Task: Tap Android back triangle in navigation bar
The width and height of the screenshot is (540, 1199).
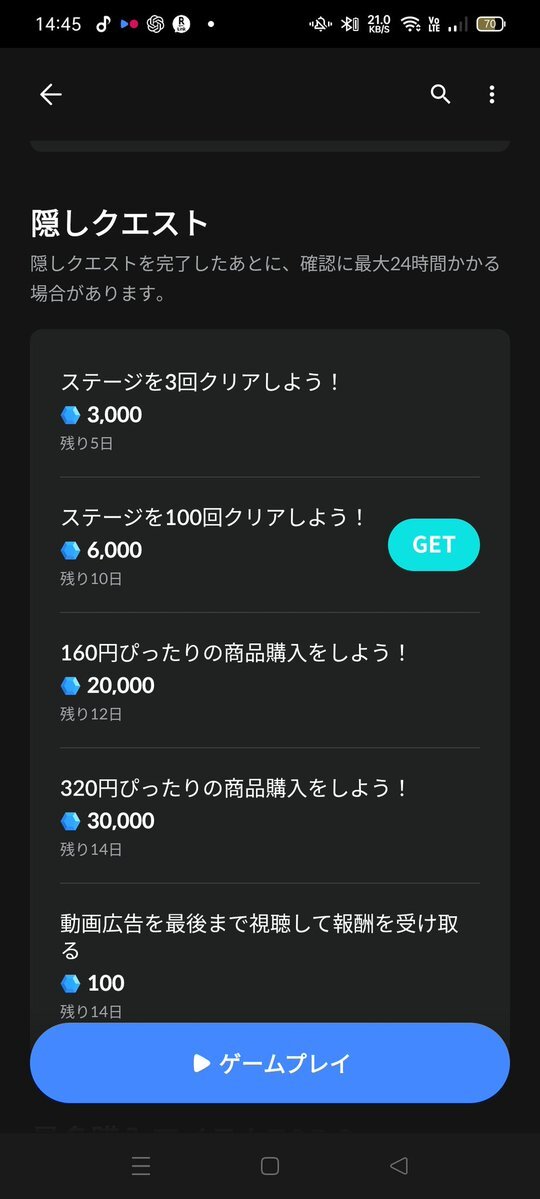Action: pos(398,1165)
